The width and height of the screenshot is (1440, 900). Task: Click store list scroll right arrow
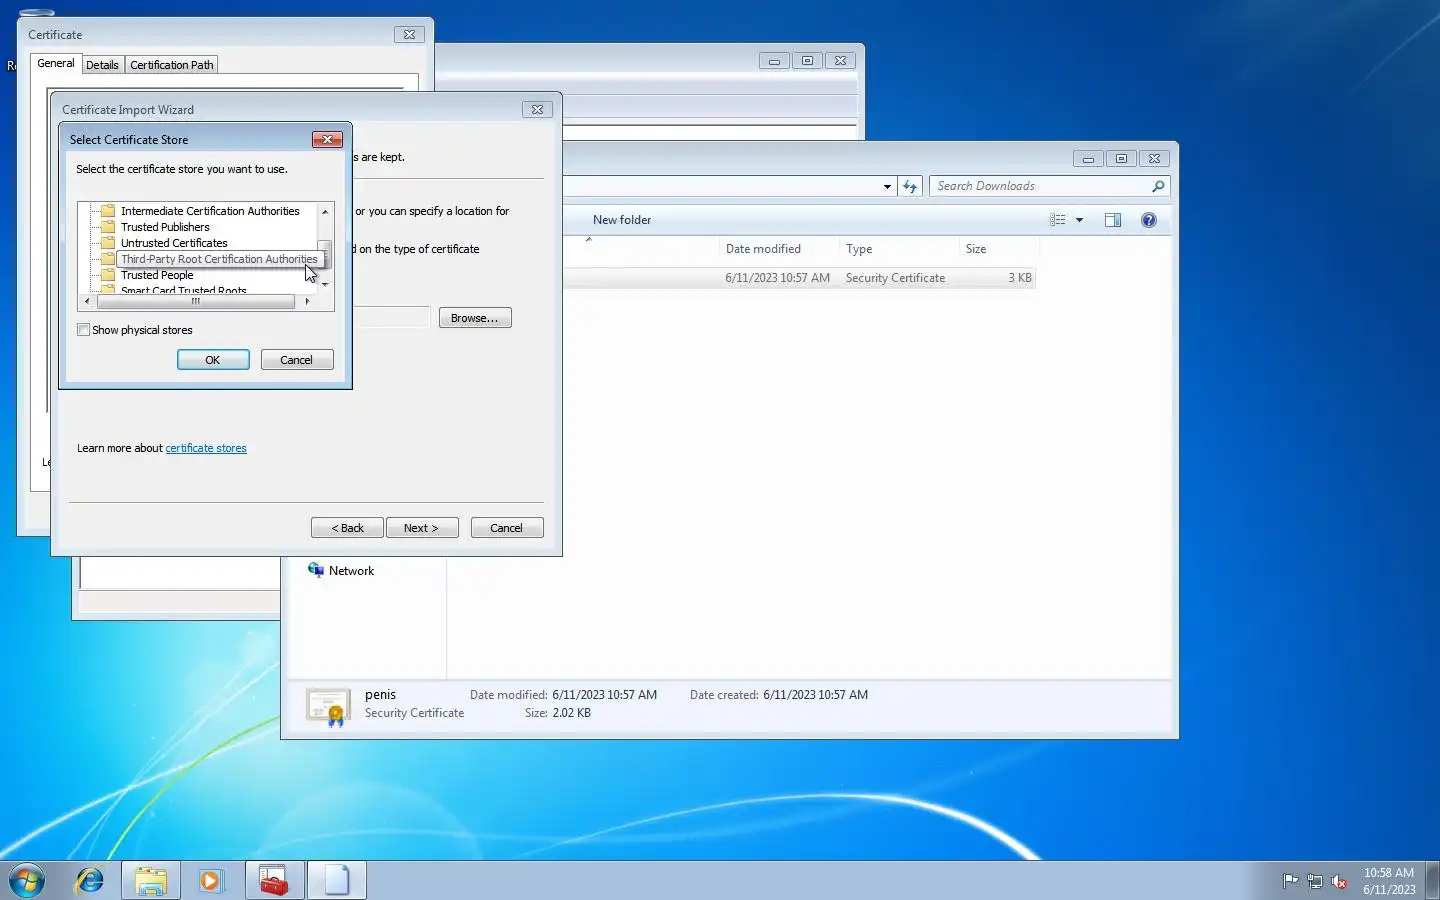tap(307, 301)
